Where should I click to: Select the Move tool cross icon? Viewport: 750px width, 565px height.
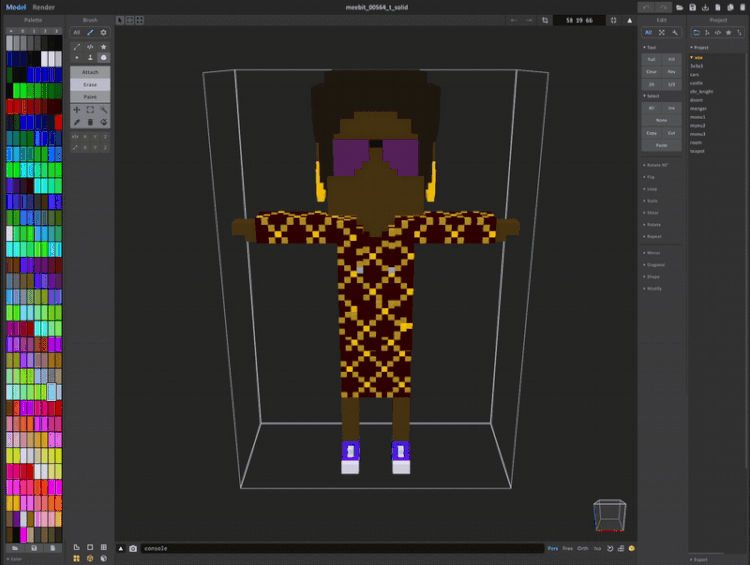[77, 110]
